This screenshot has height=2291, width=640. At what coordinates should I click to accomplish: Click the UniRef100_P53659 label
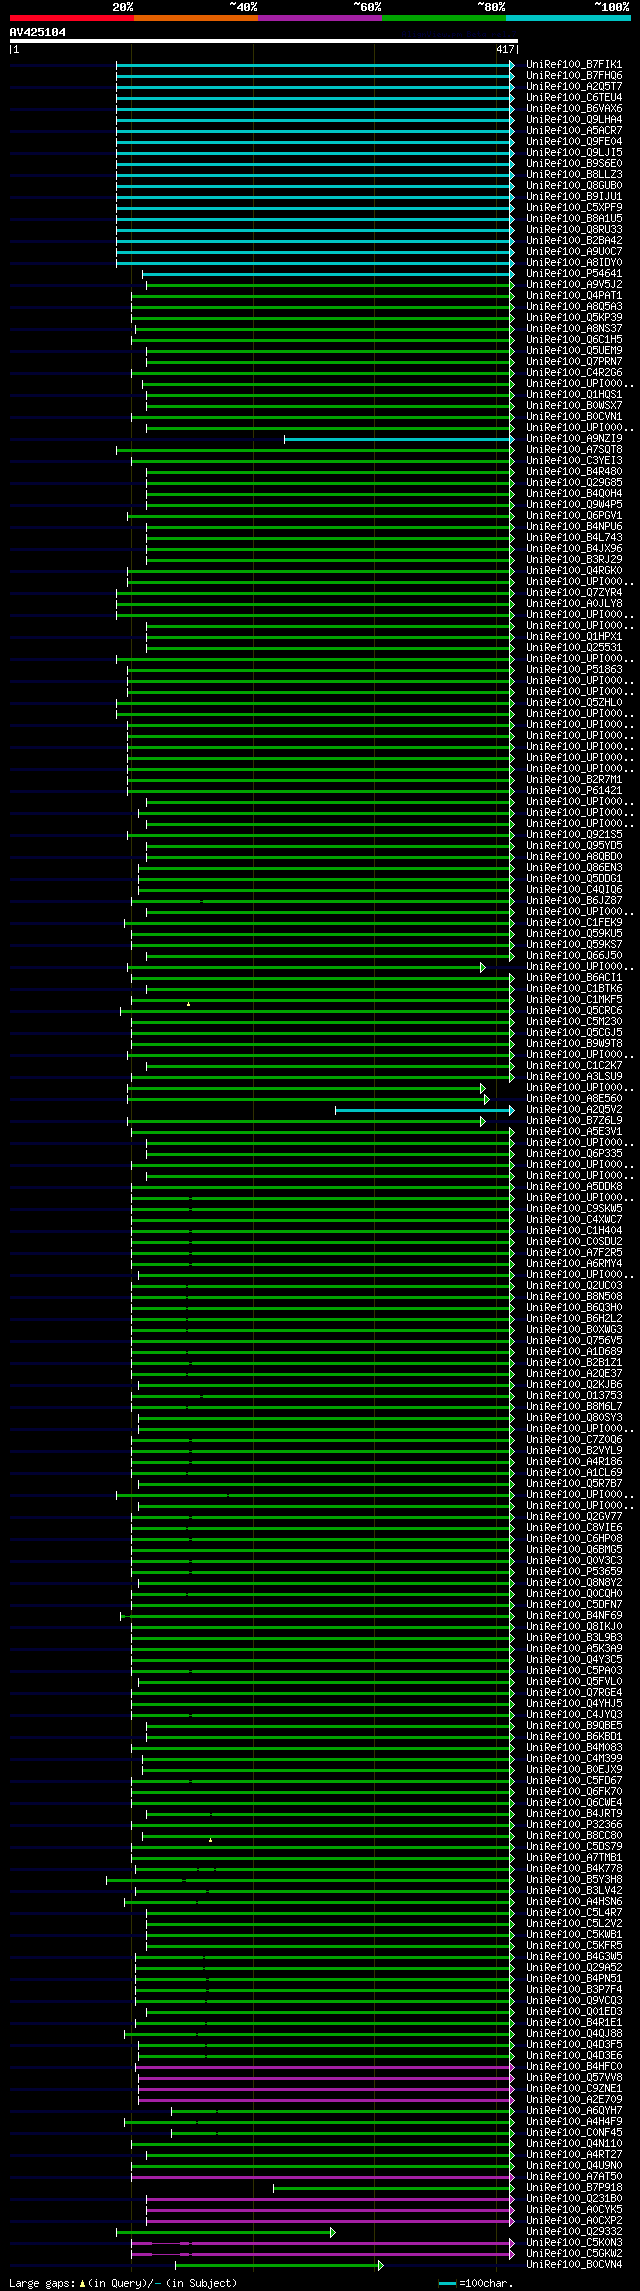[x=574, y=1572]
